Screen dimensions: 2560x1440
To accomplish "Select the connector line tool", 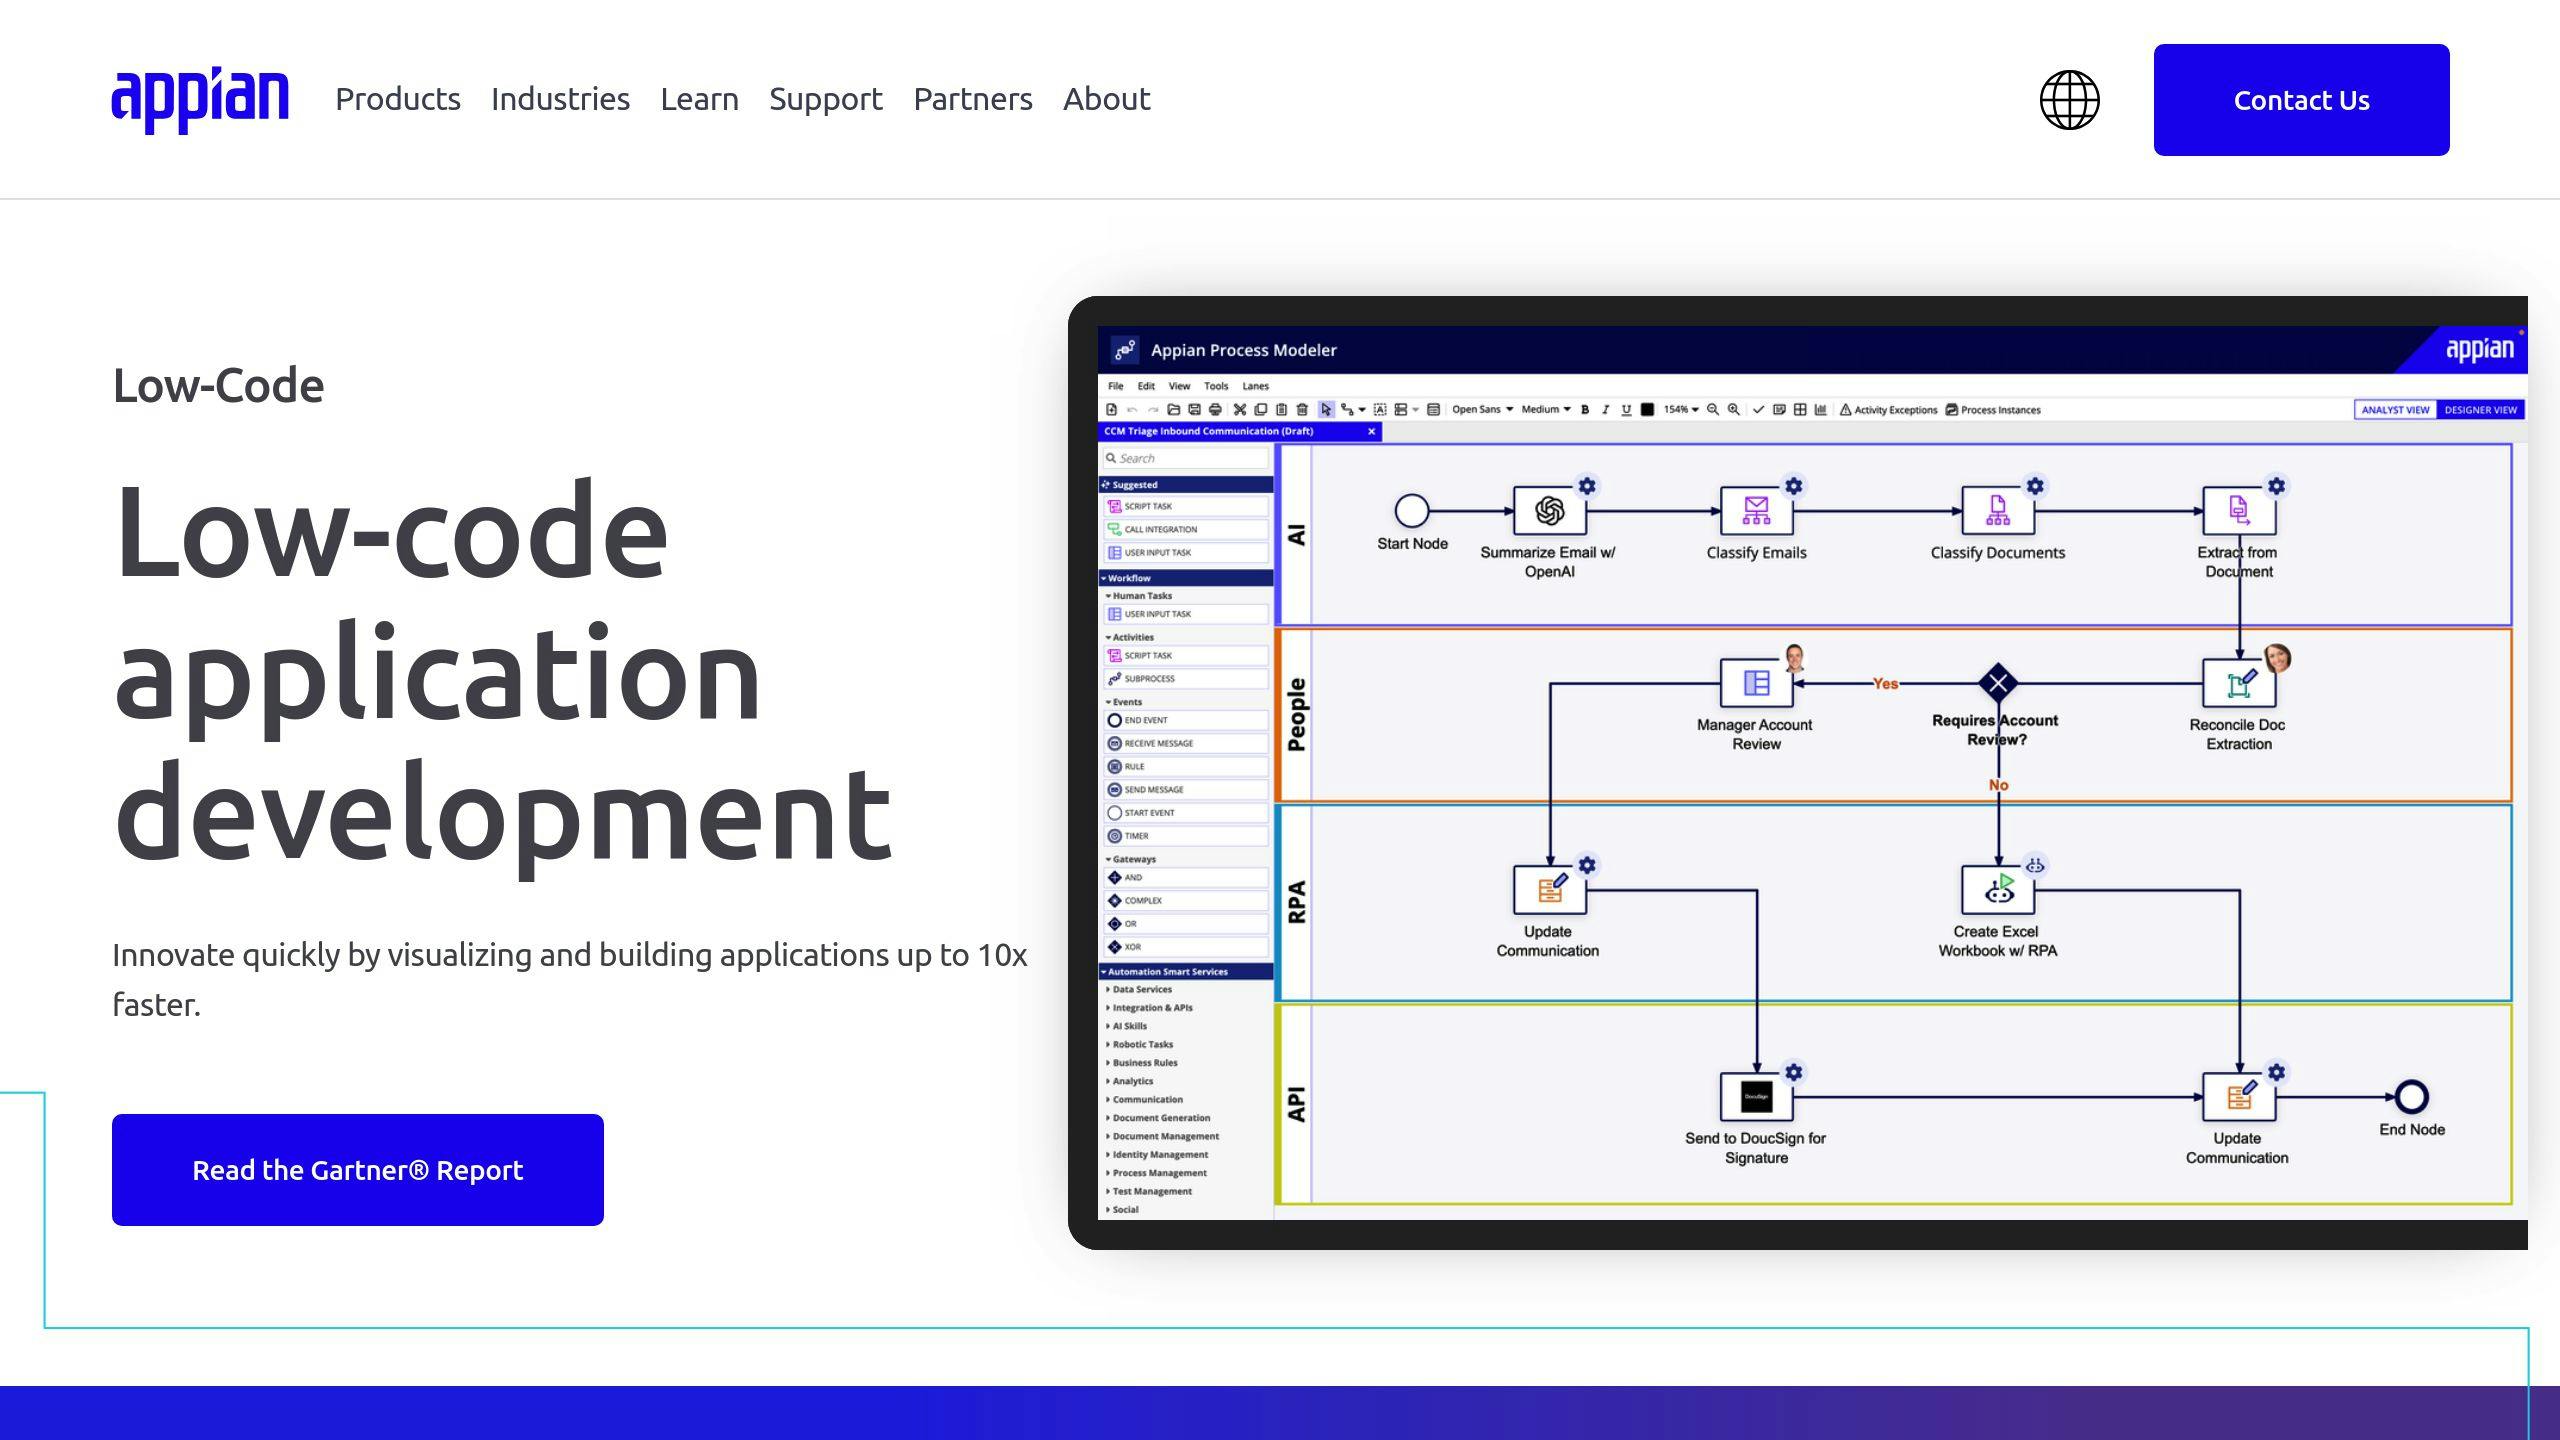I will point(1347,409).
